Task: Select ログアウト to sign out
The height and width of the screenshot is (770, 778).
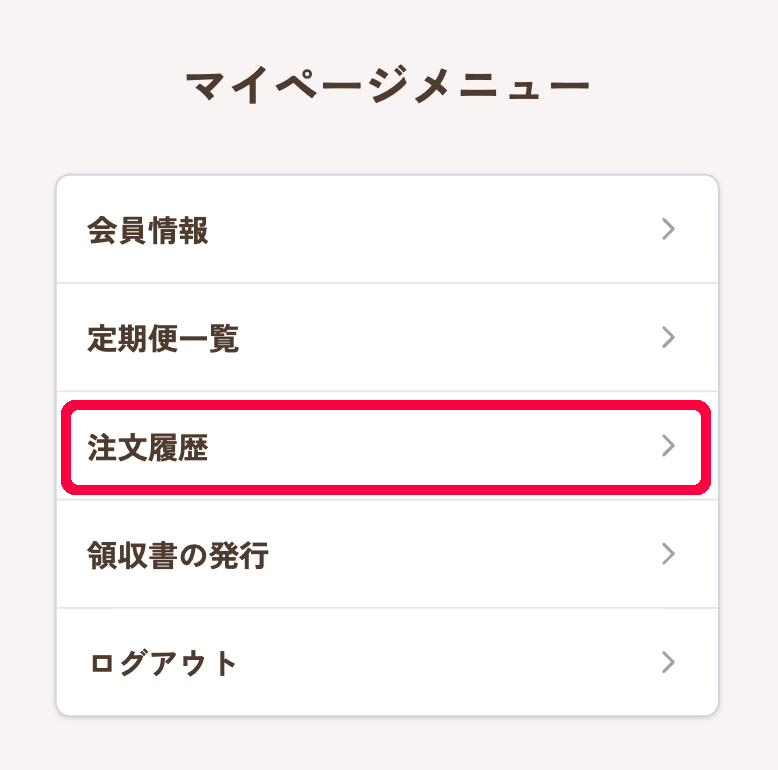Action: (x=387, y=662)
